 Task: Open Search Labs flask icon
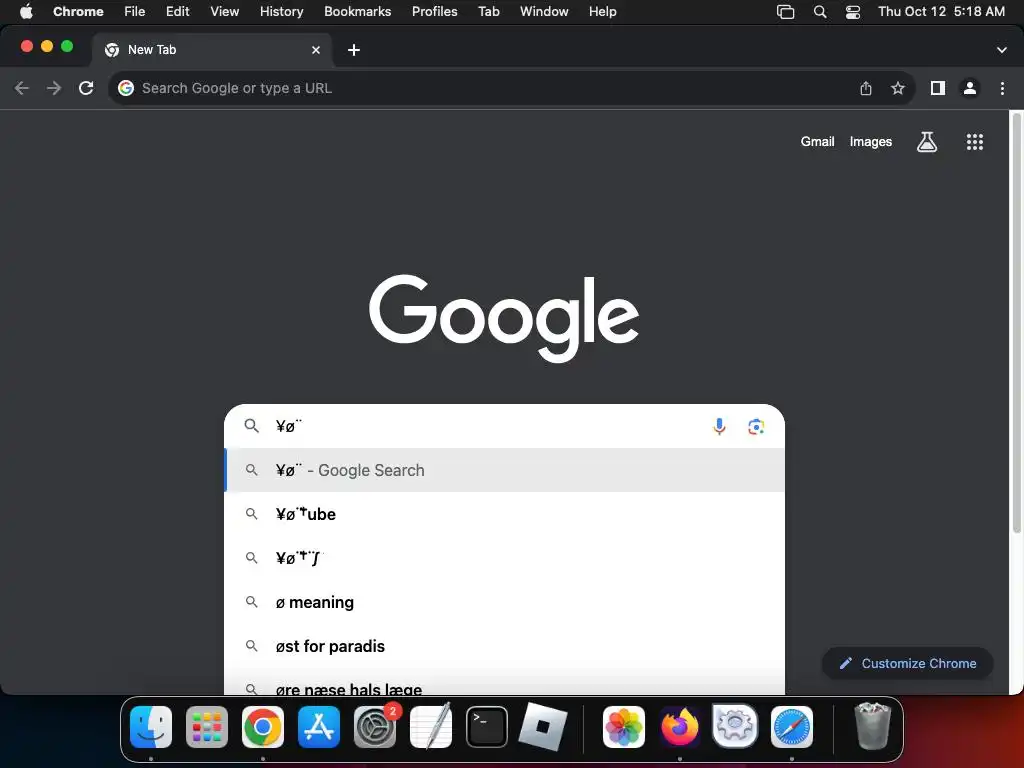(x=927, y=142)
